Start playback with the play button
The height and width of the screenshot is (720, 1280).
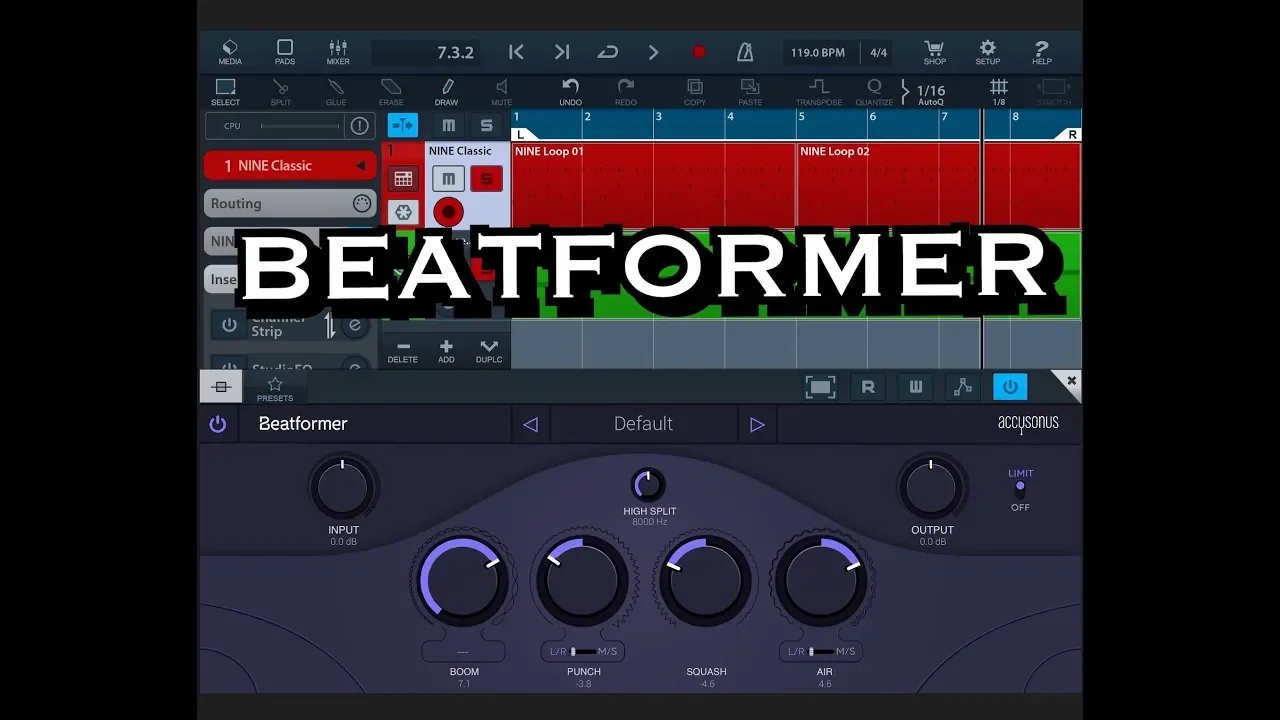pos(654,52)
